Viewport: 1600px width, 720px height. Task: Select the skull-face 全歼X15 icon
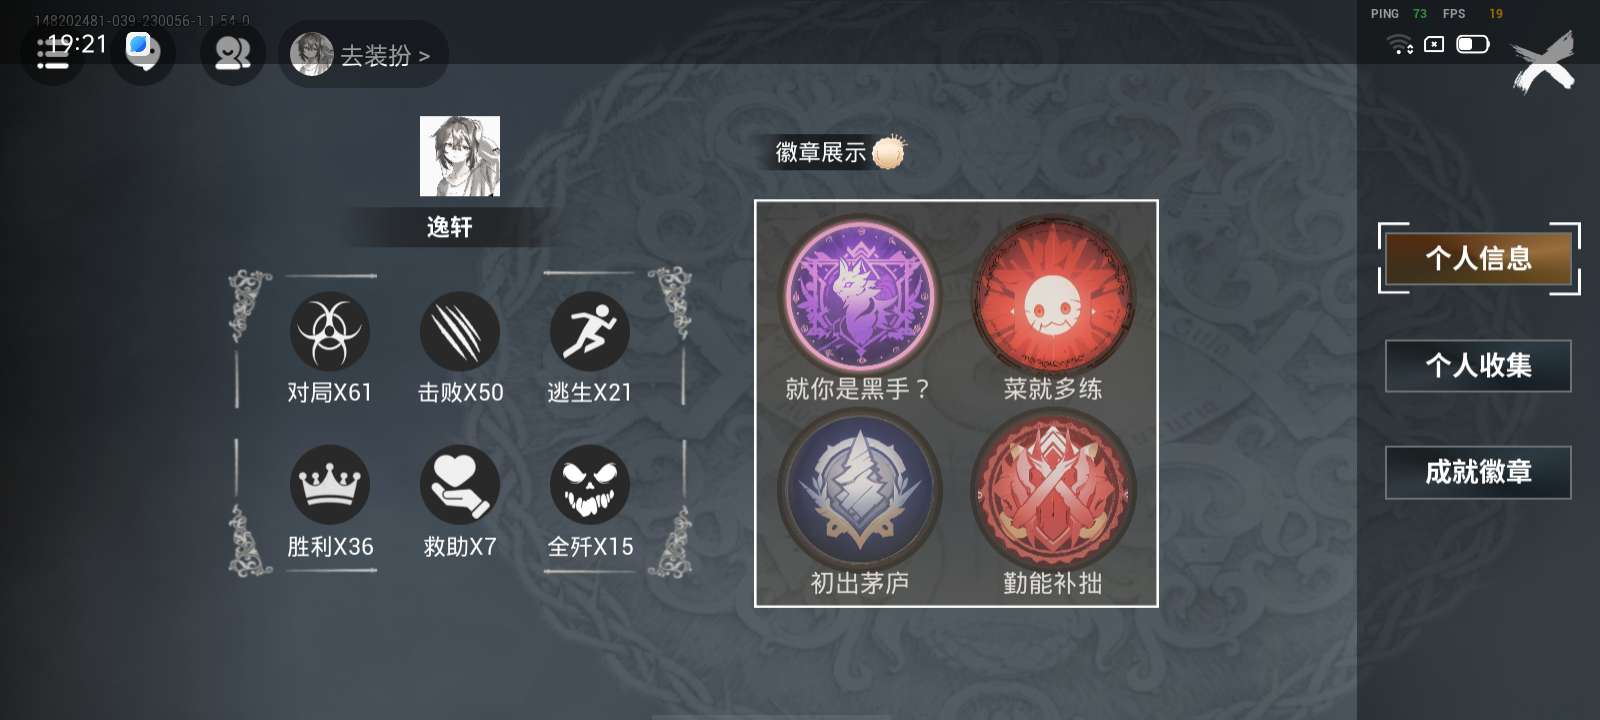590,485
